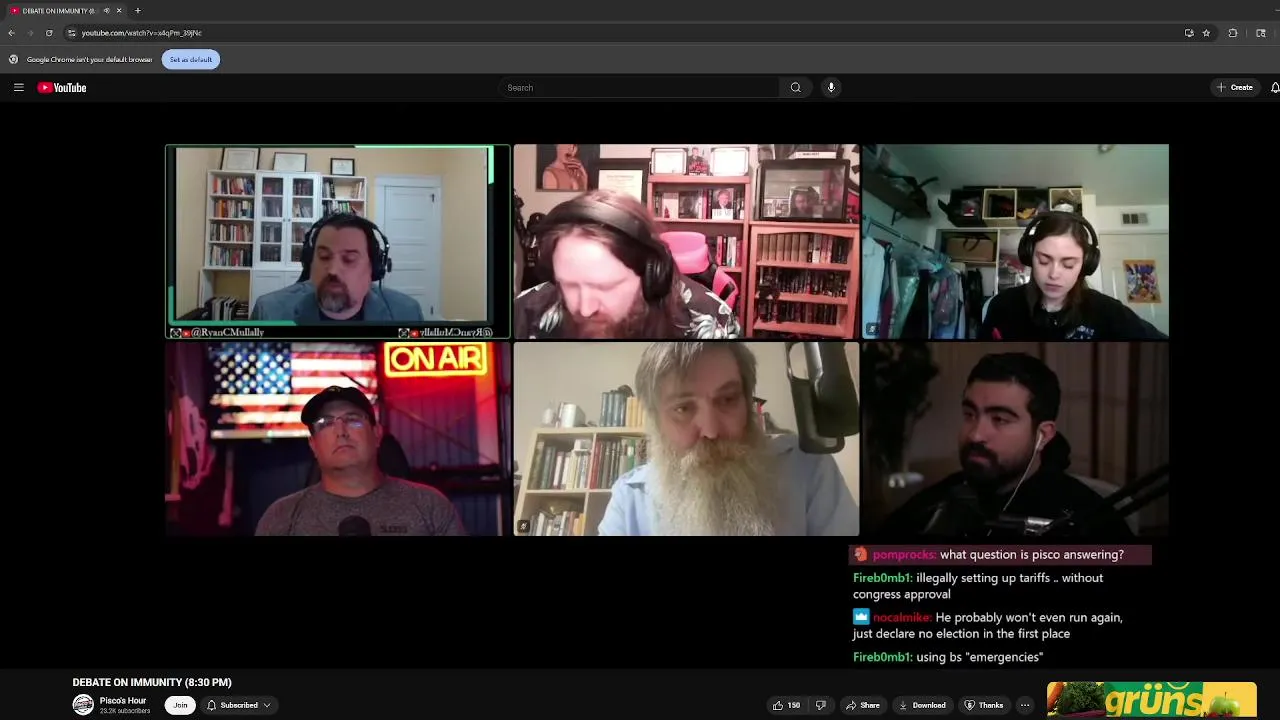Click the Create button
This screenshot has width=1280, height=720.
[1235, 88]
